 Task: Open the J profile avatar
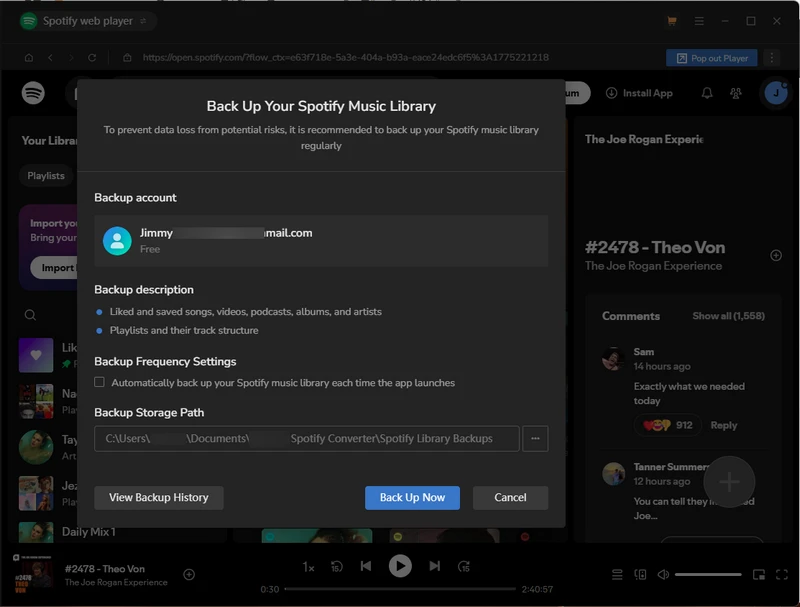tap(776, 93)
